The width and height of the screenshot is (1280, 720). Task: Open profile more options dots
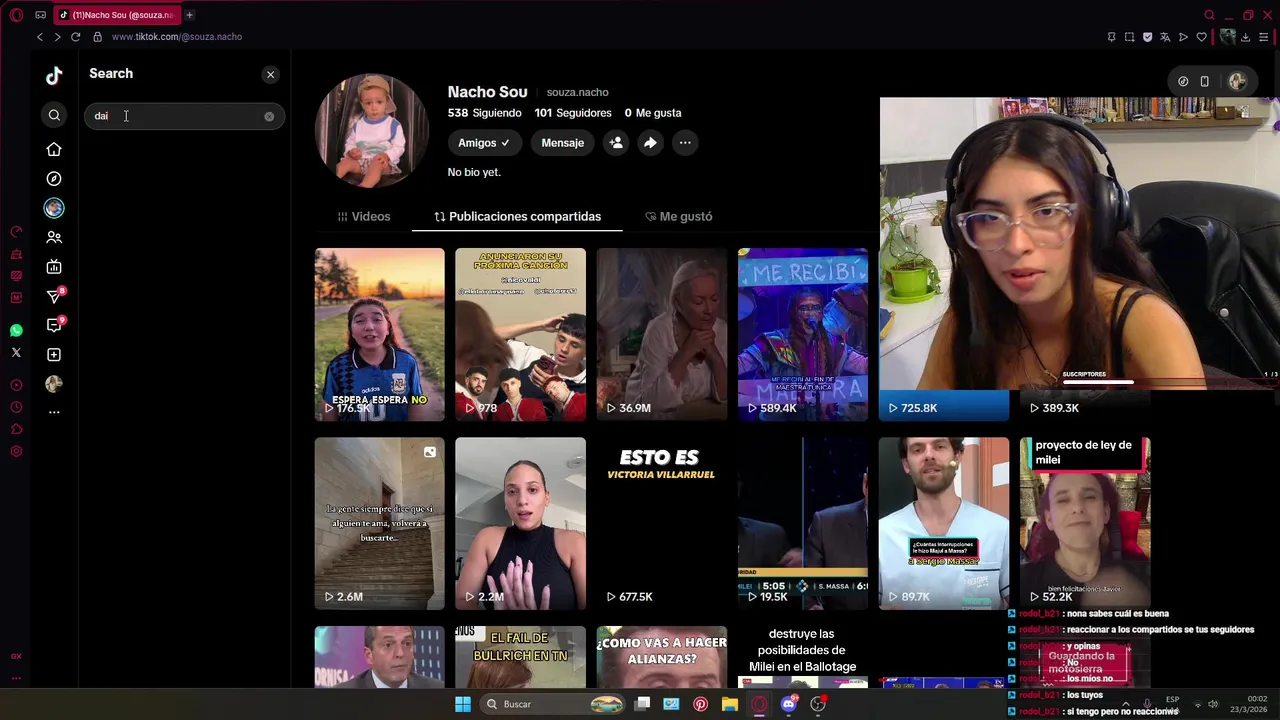(x=685, y=143)
